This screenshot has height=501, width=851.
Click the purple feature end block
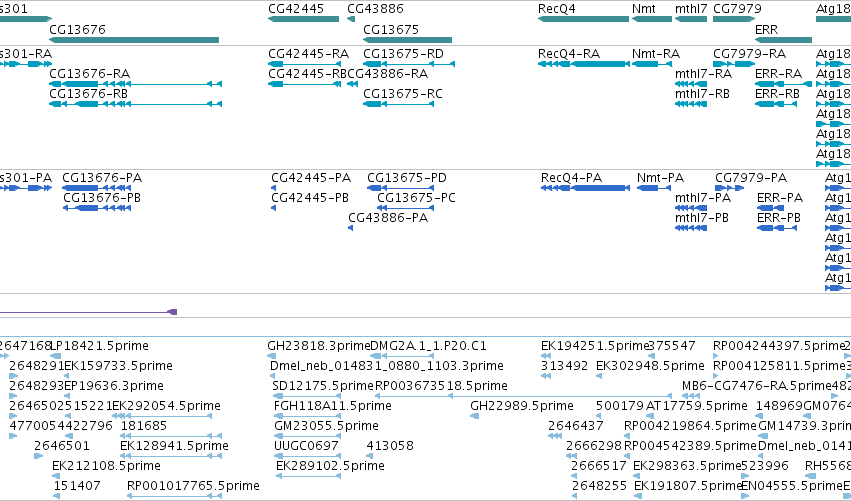[x=173, y=312]
